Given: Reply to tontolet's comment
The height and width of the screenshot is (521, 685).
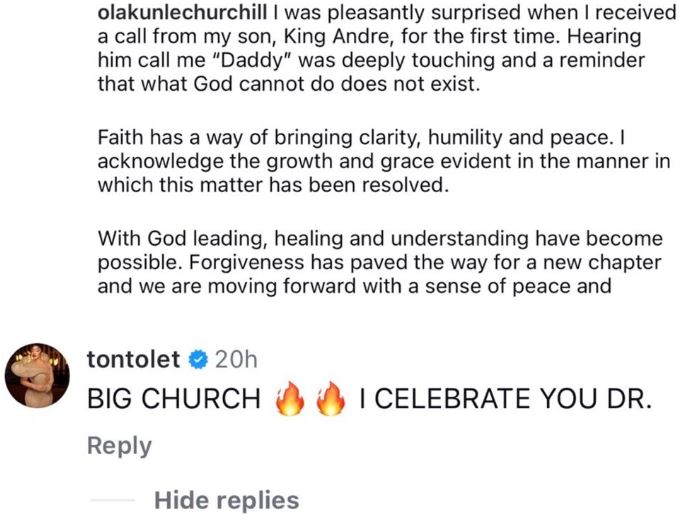Looking at the screenshot, I should pos(119,446).
